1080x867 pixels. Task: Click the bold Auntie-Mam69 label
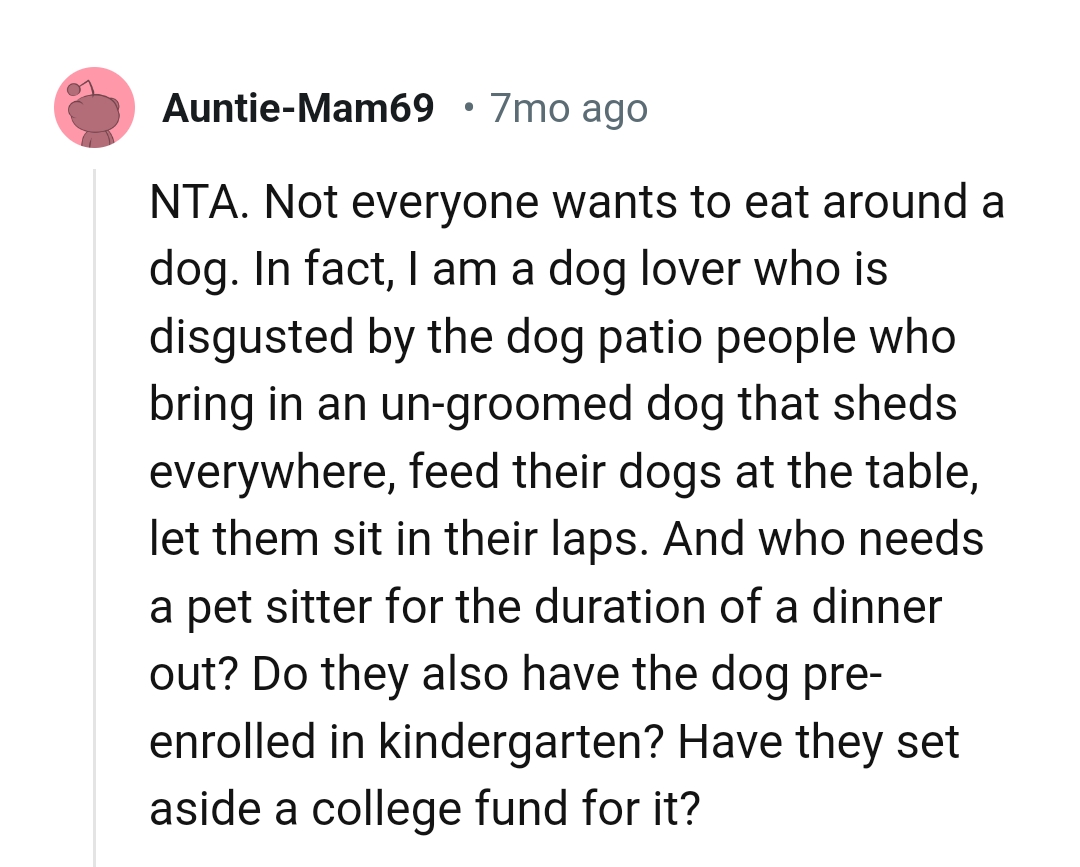pyautogui.click(x=297, y=107)
